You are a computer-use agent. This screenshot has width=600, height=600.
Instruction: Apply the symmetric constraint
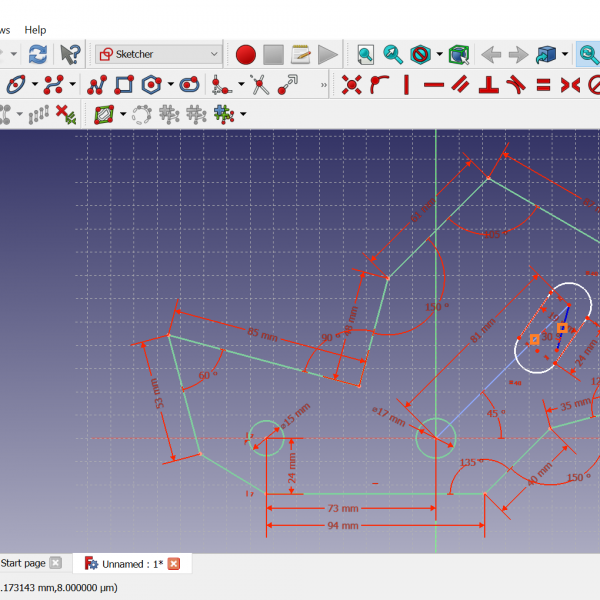pyautogui.click(x=569, y=85)
